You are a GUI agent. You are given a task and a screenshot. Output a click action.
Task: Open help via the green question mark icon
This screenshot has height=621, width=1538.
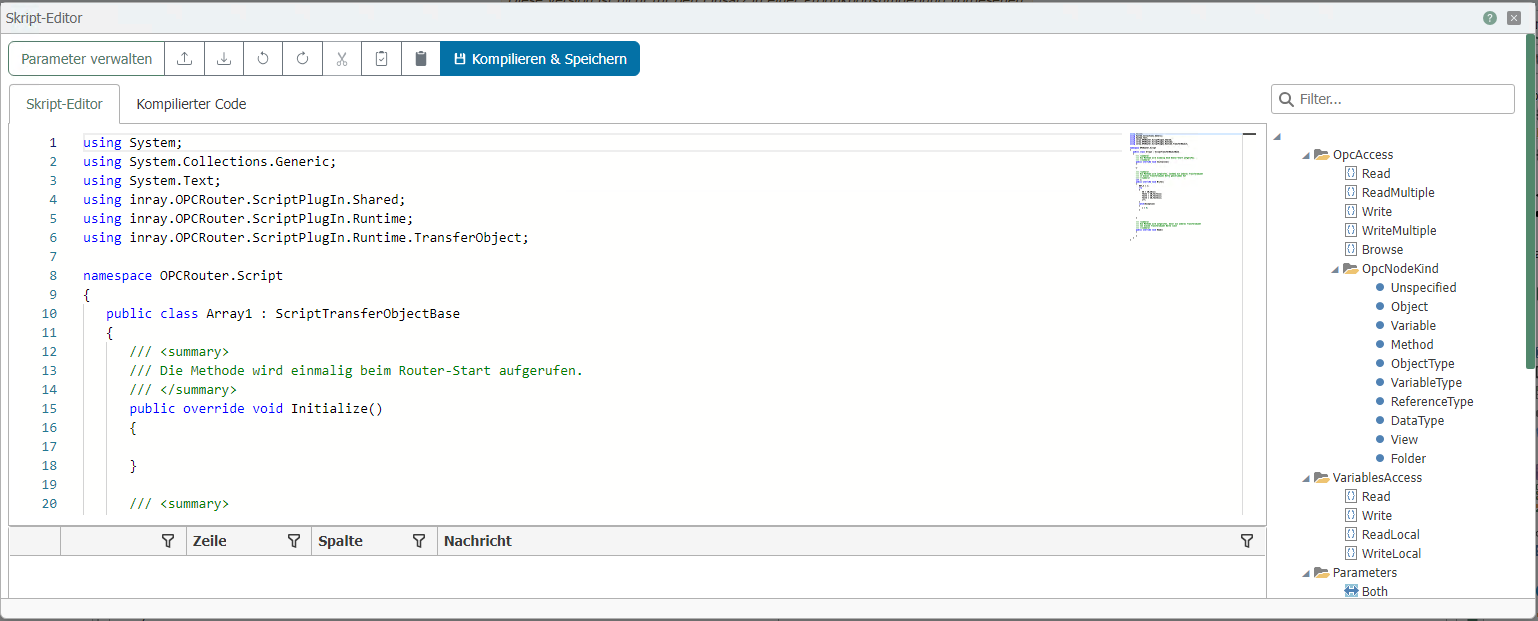click(x=1490, y=18)
